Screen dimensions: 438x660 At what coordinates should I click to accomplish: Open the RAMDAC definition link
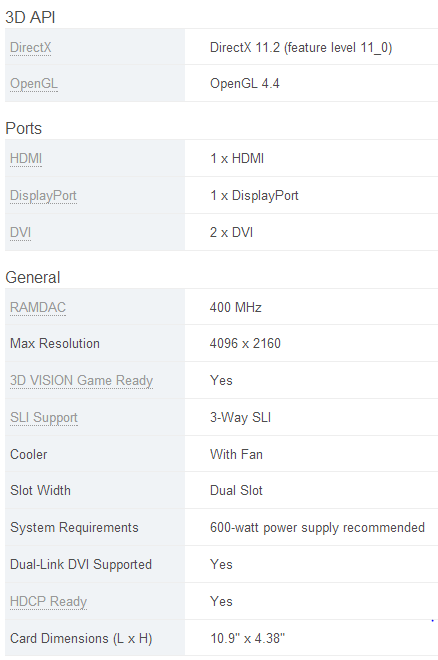point(38,307)
